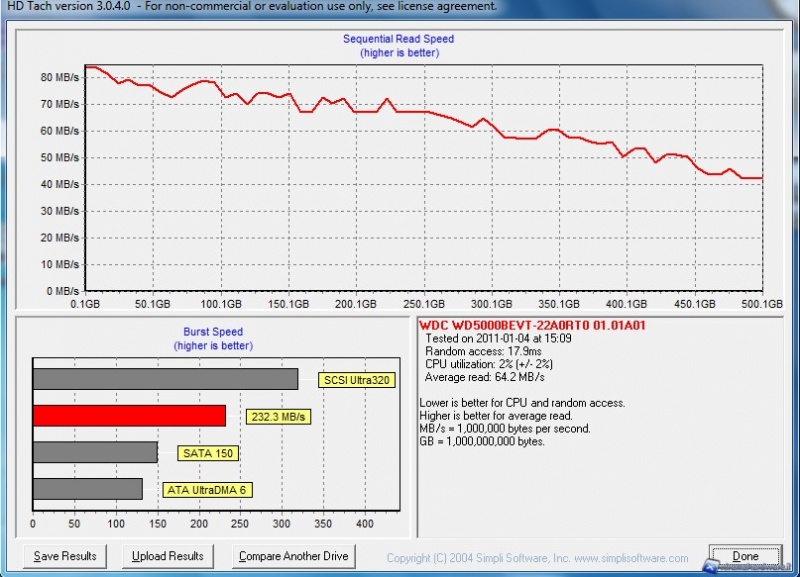Click the Save Results button
The height and width of the screenshot is (577, 800).
click(65, 556)
